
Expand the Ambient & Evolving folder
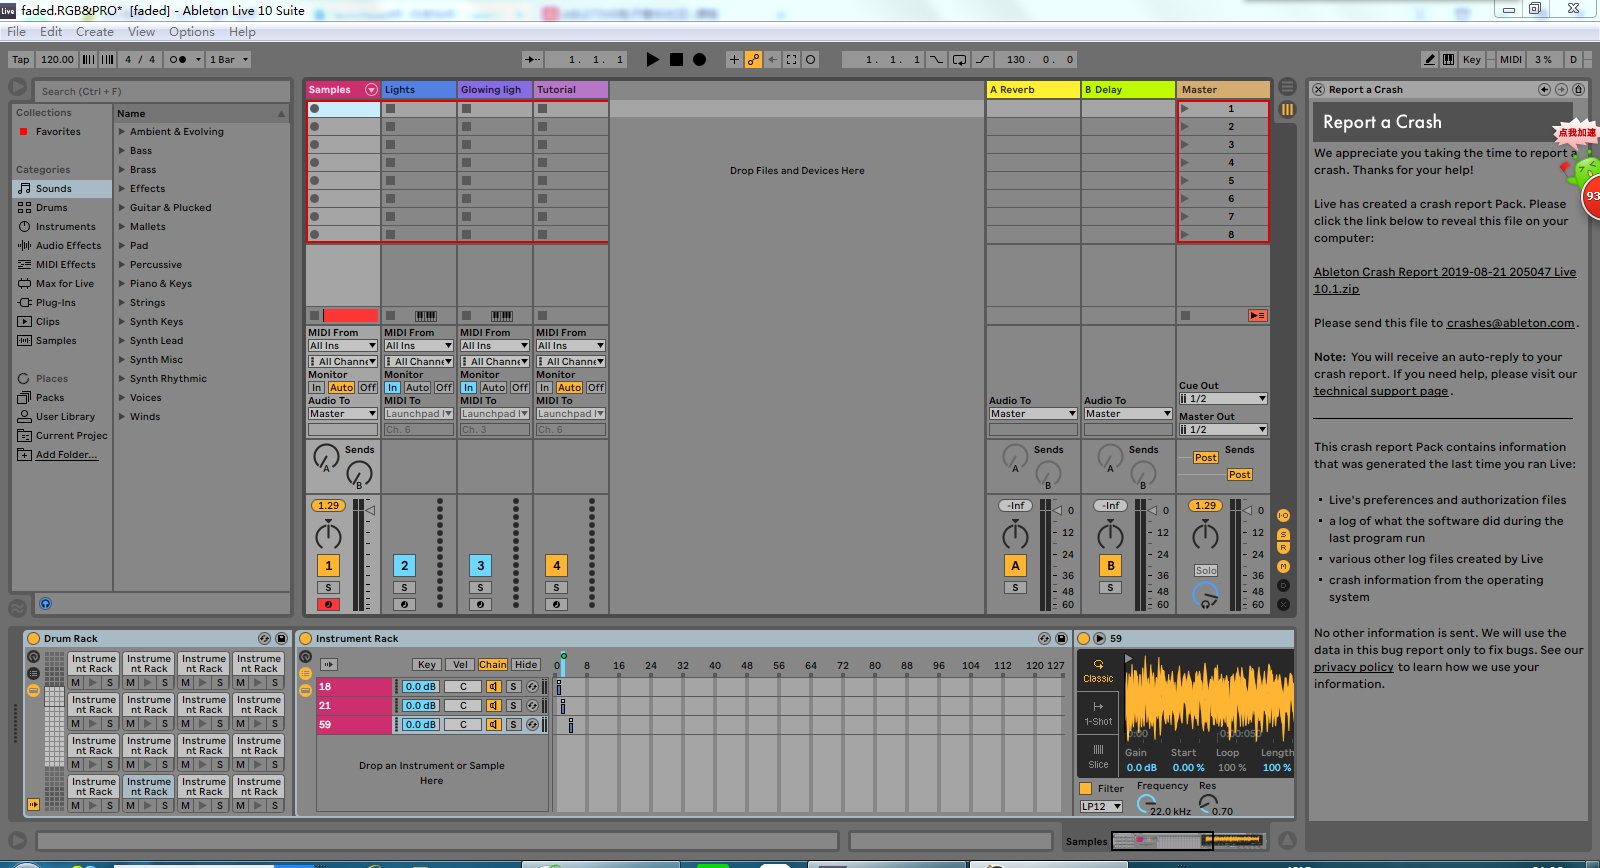click(x=122, y=132)
